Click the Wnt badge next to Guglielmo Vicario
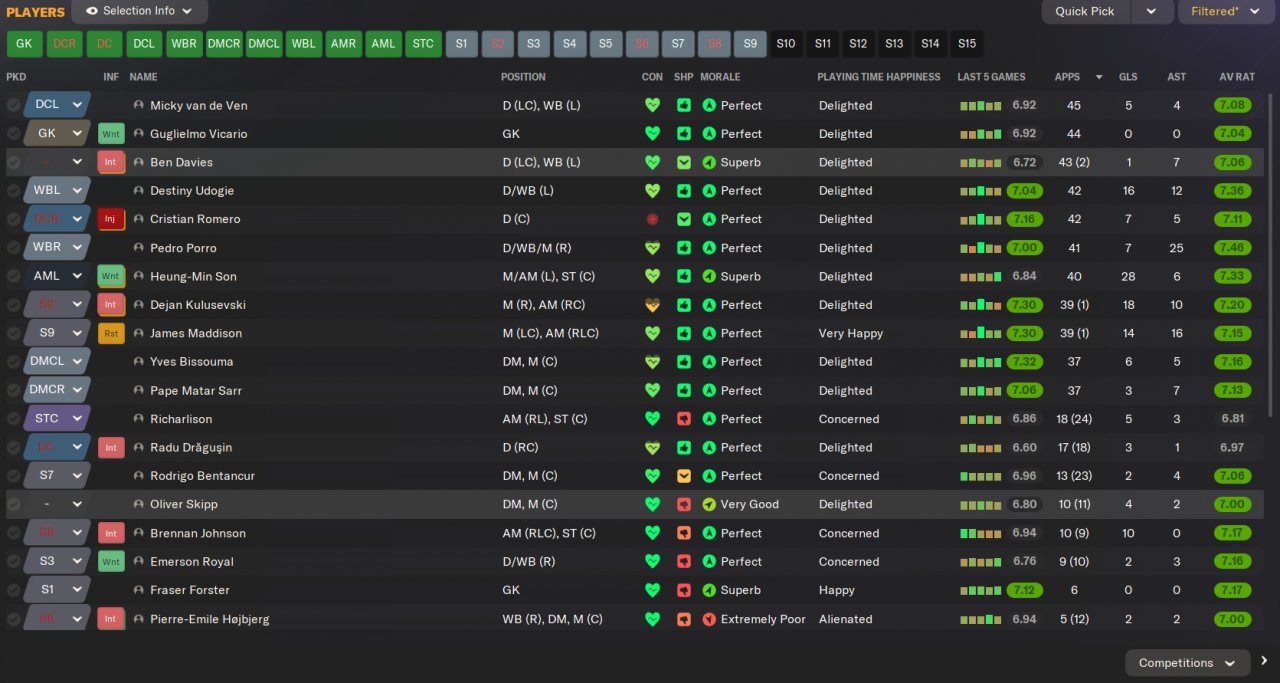1280x683 pixels. pyautogui.click(x=111, y=134)
